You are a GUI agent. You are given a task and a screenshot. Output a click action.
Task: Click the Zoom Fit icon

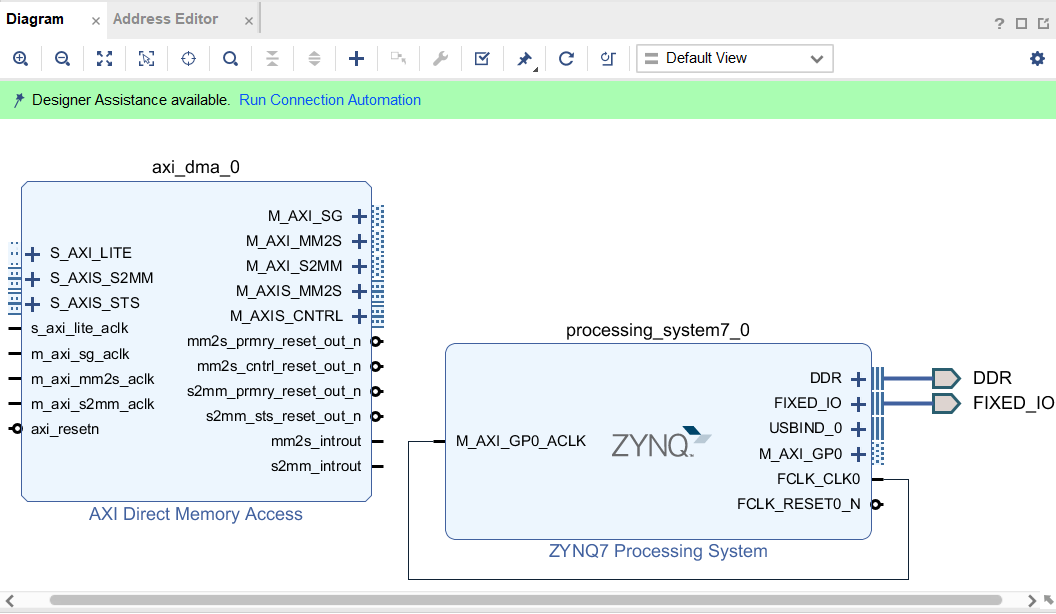[x=104, y=58]
